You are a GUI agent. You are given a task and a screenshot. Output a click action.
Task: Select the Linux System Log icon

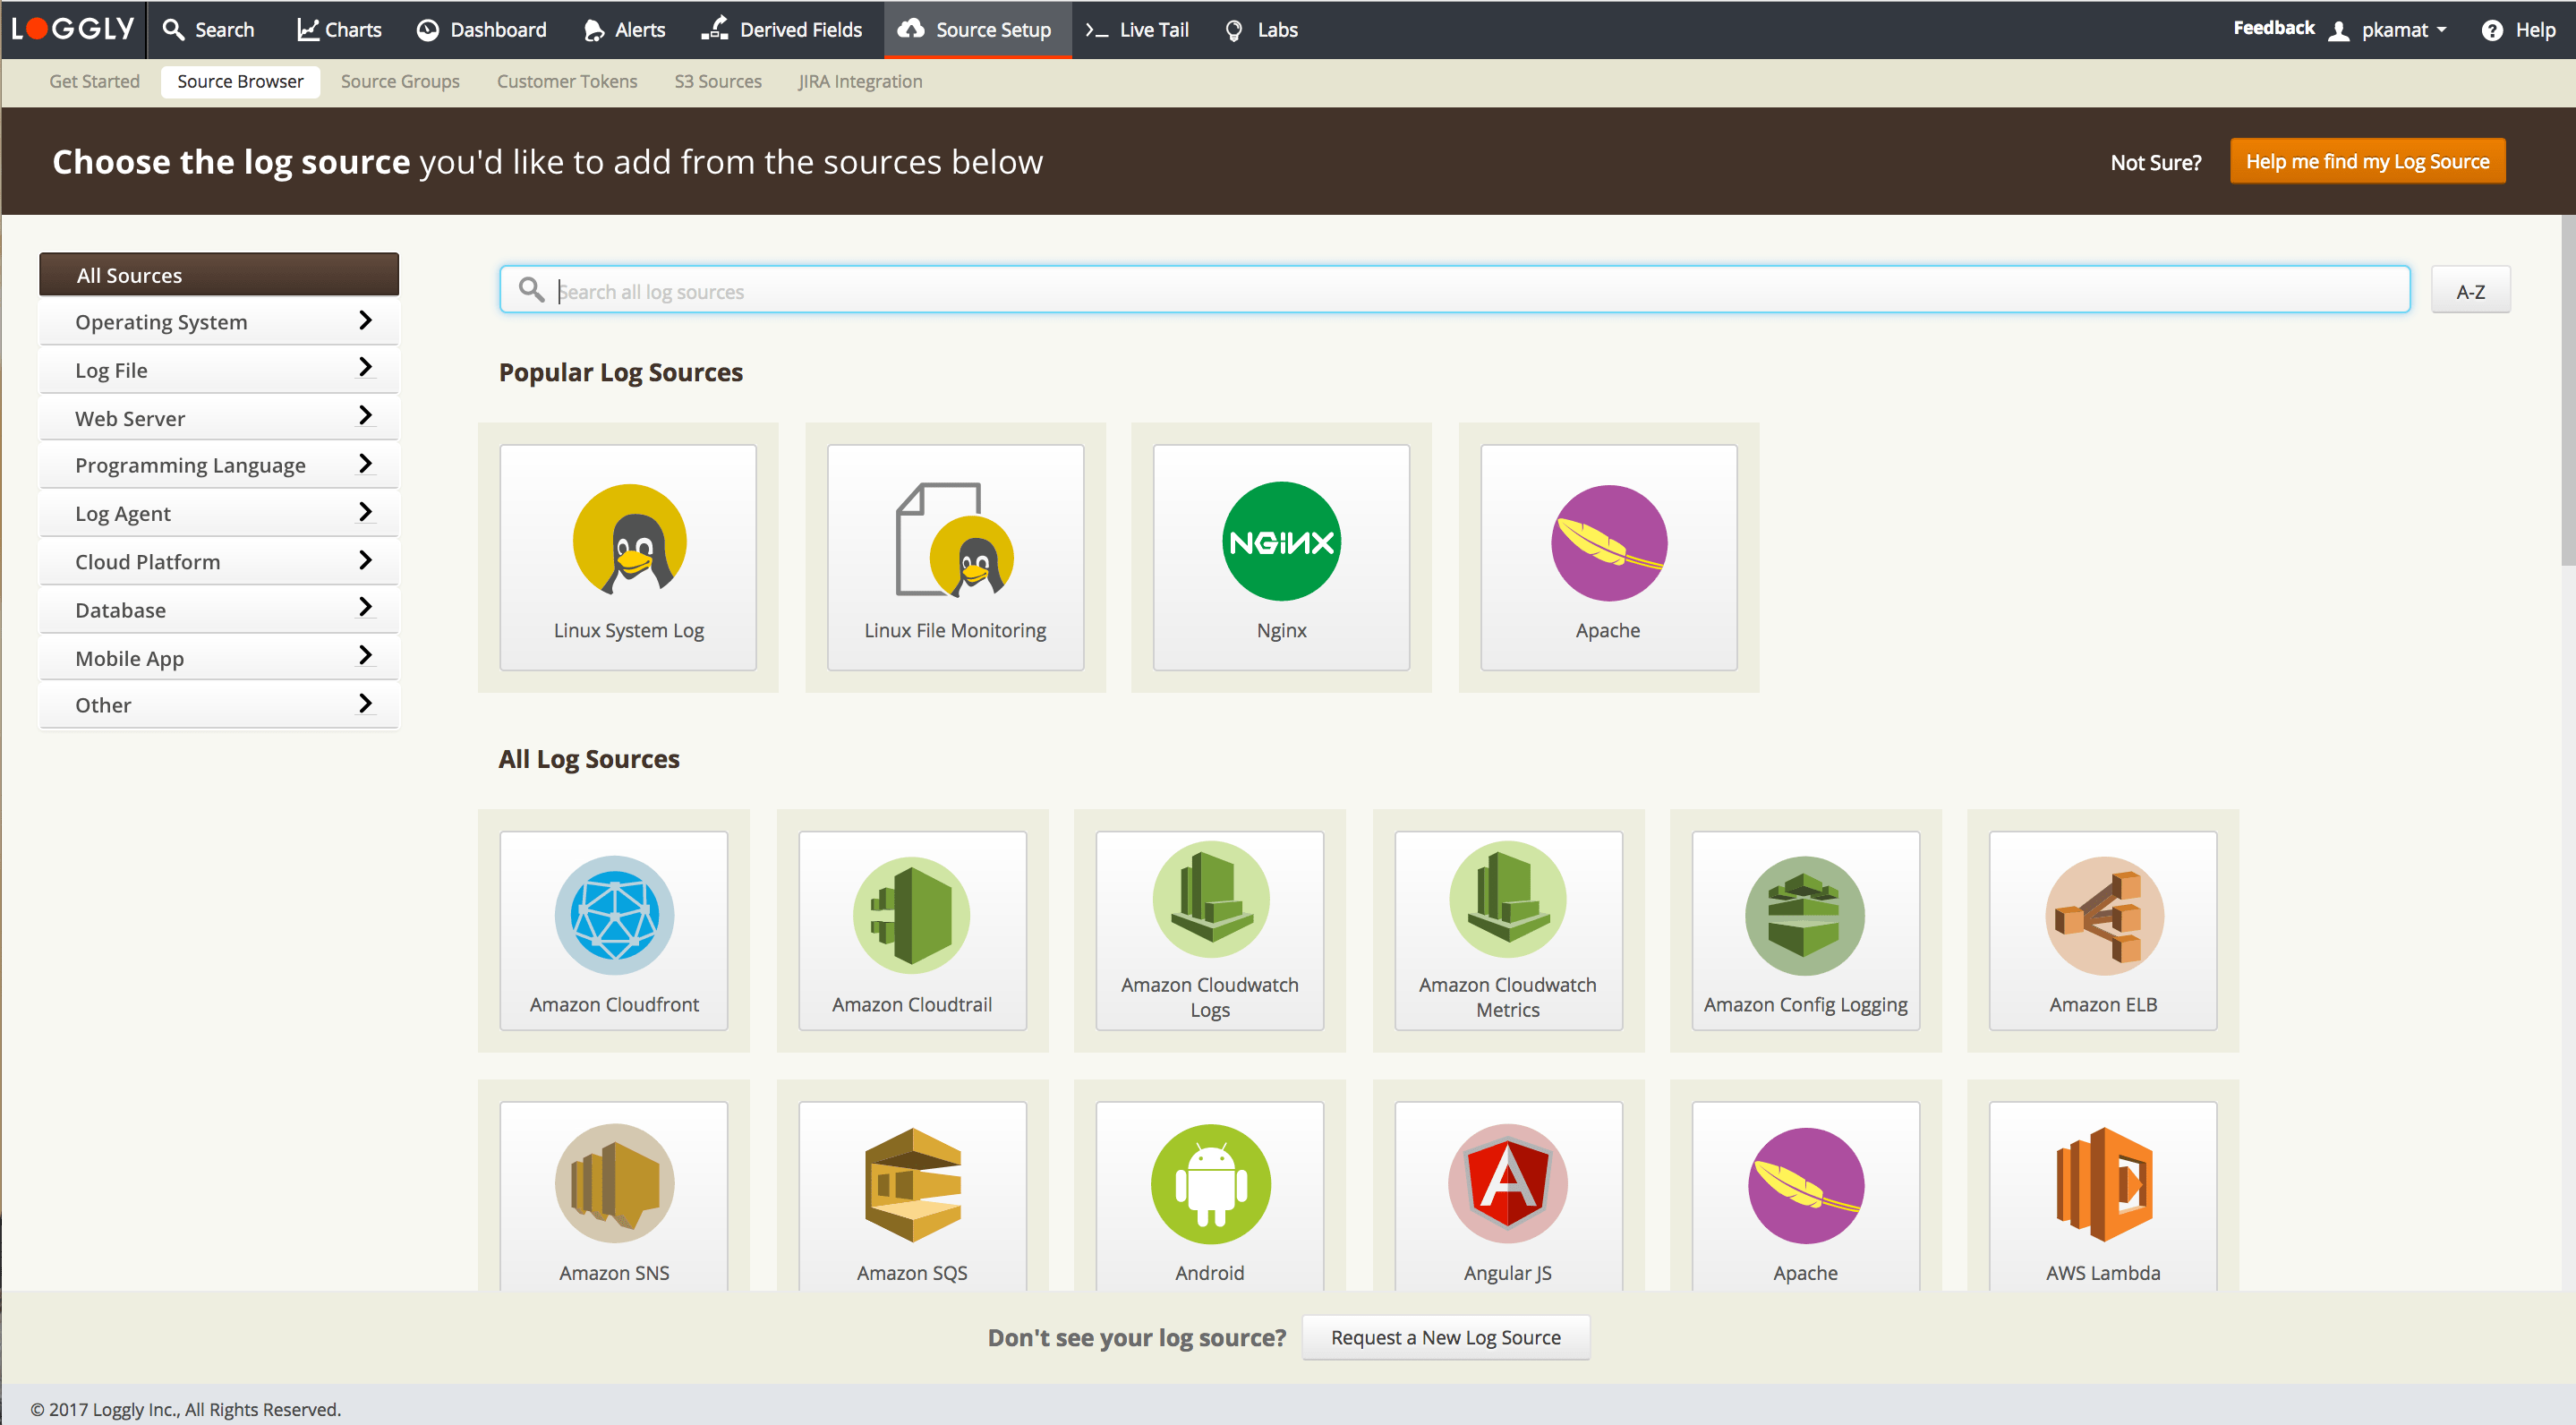tap(629, 541)
